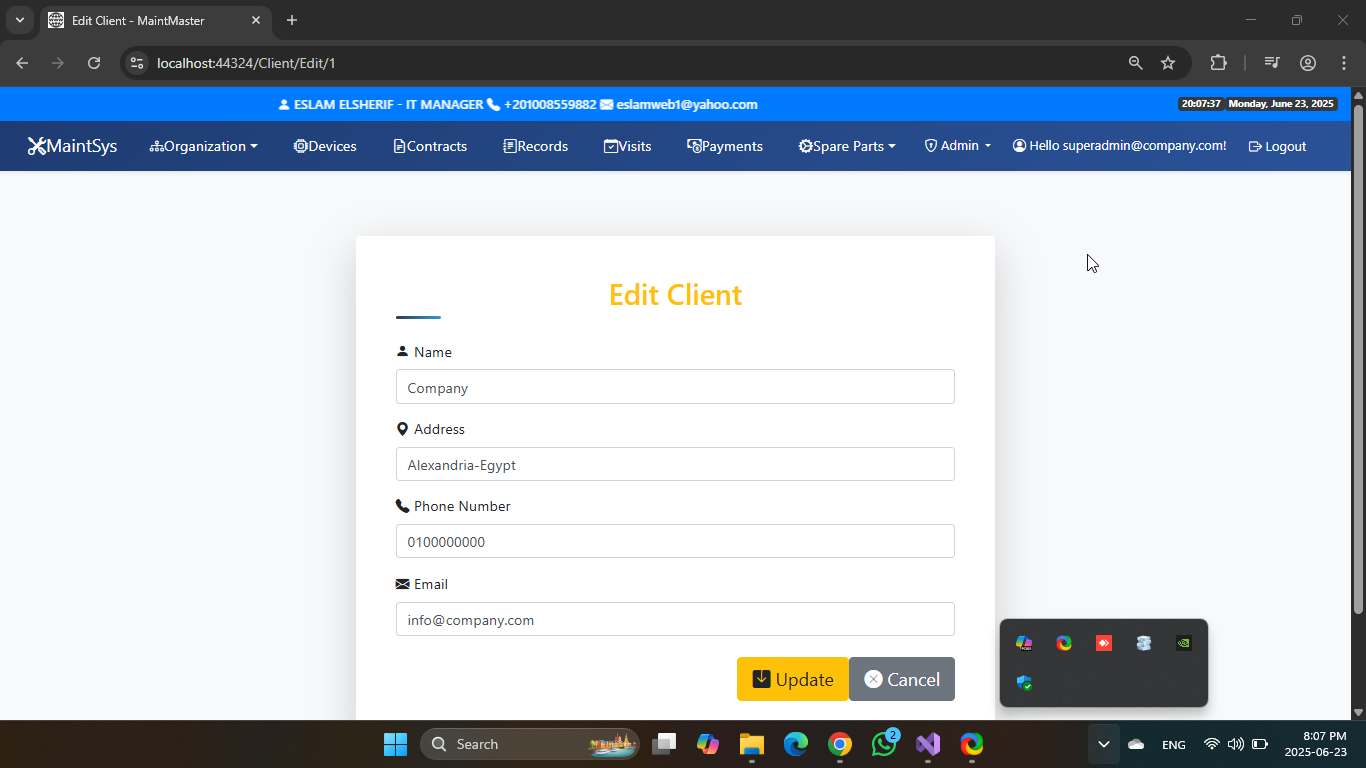Click into the Address field
The image size is (1366, 768).
click(x=675, y=464)
